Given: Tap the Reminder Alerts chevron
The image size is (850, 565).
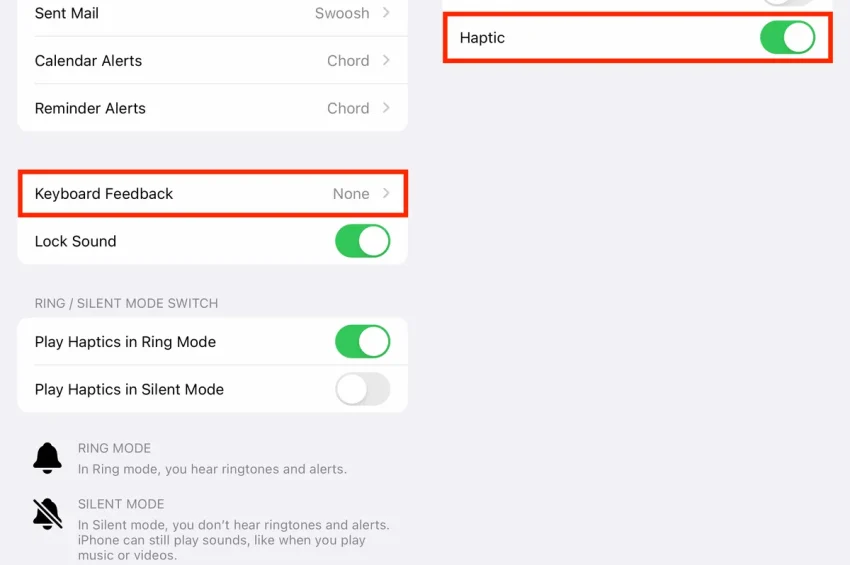Looking at the screenshot, I should [386, 108].
